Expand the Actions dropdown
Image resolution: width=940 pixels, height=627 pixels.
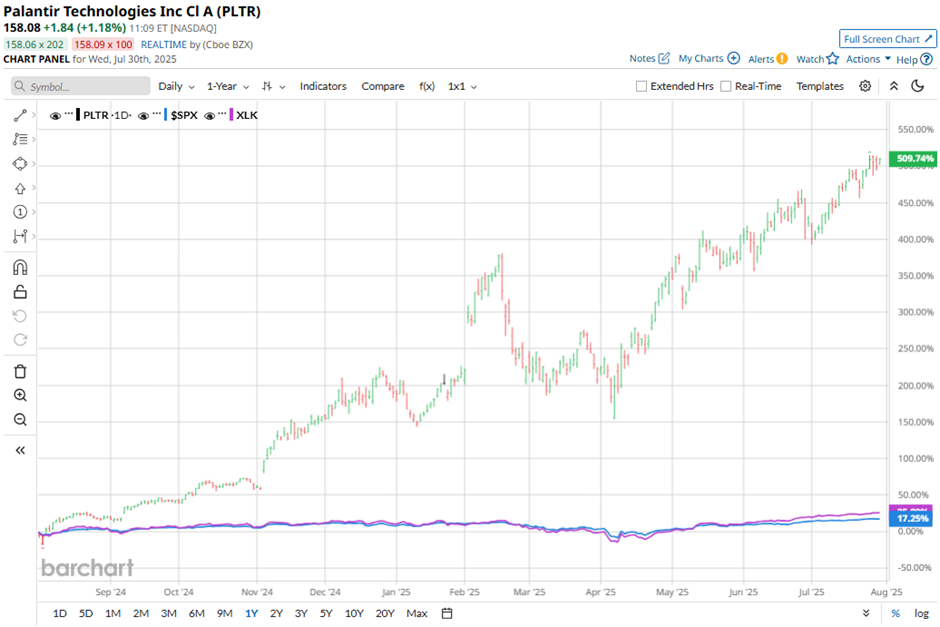[868, 59]
